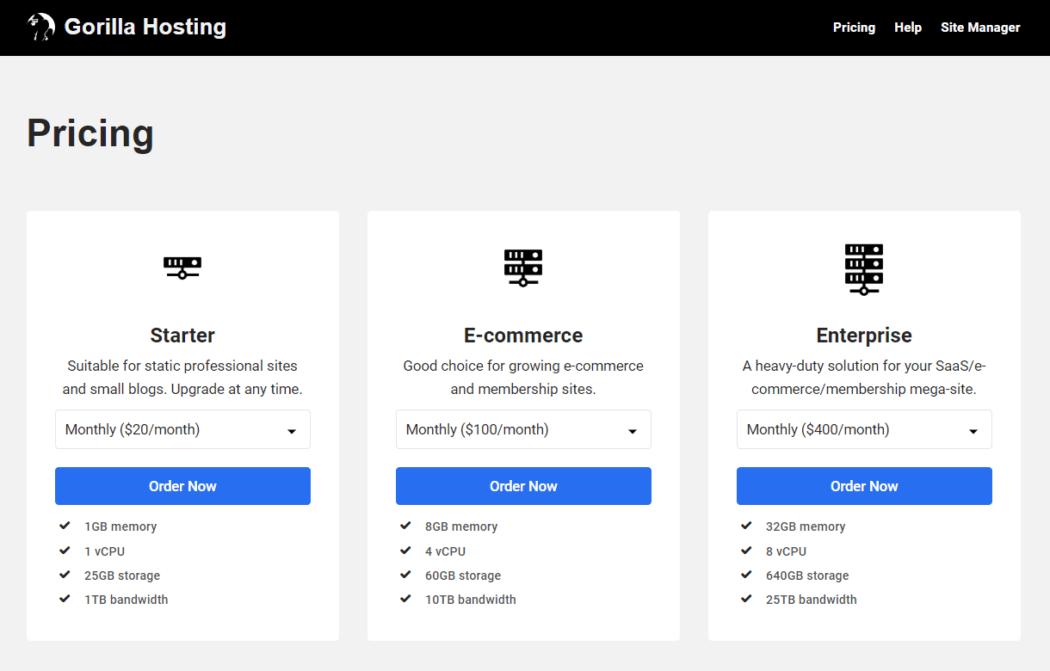The width and height of the screenshot is (1050, 671).
Task: Click checkmark beside 1 vCPU
Action: click(x=65, y=550)
